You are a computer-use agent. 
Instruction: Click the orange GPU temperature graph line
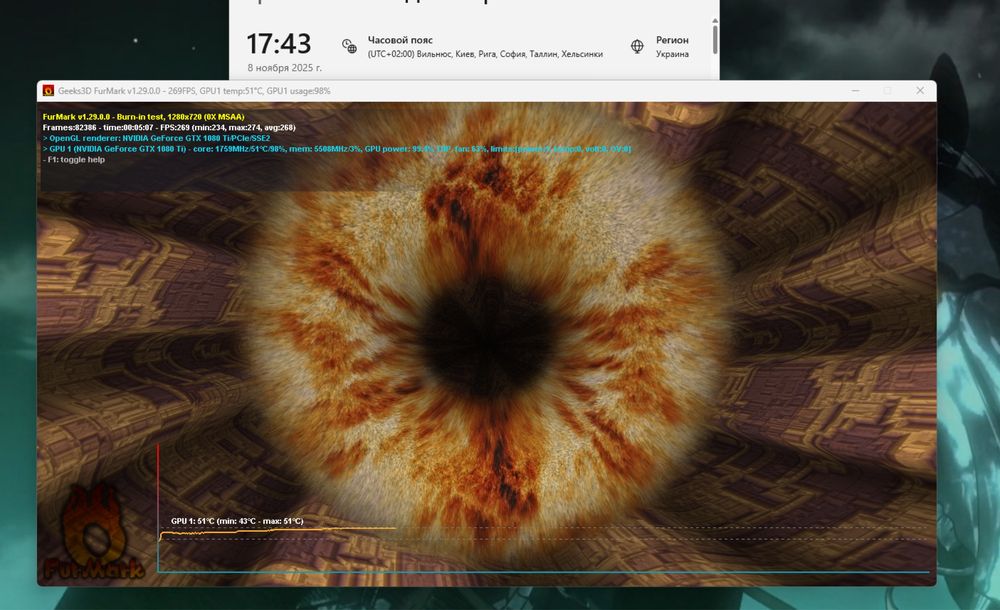[x=277, y=531]
